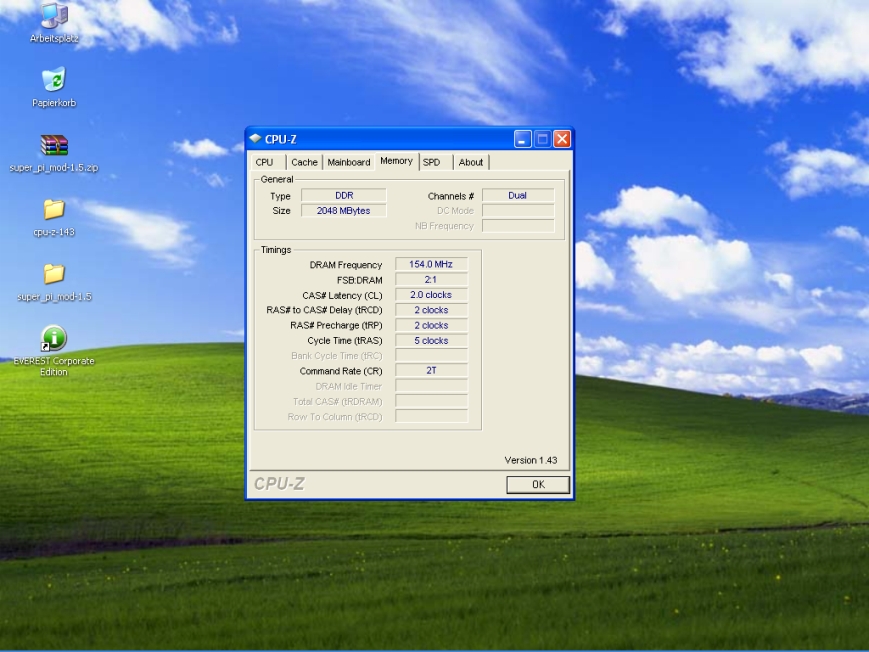Open the Mainboard tab
The width and height of the screenshot is (869, 652).
[349, 162]
